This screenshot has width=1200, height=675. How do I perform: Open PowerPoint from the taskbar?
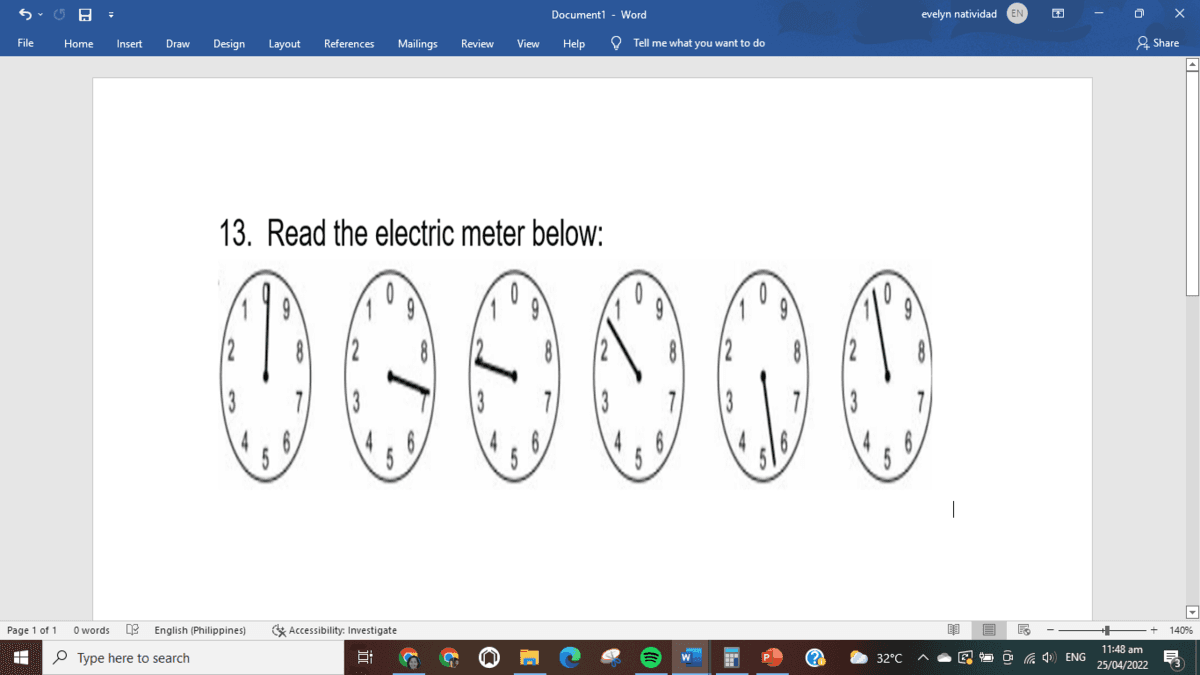point(771,657)
